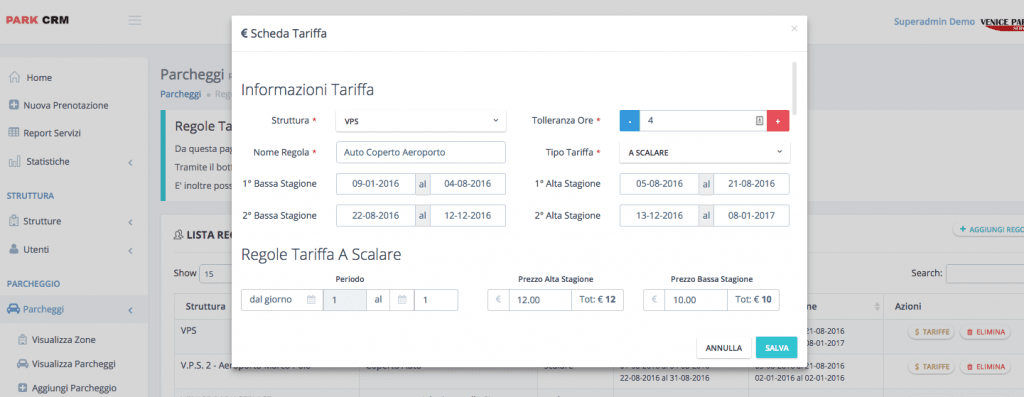Click the Nome Regola text field
Image resolution: width=1024 pixels, height=397 pixels.
pos(421,152)
